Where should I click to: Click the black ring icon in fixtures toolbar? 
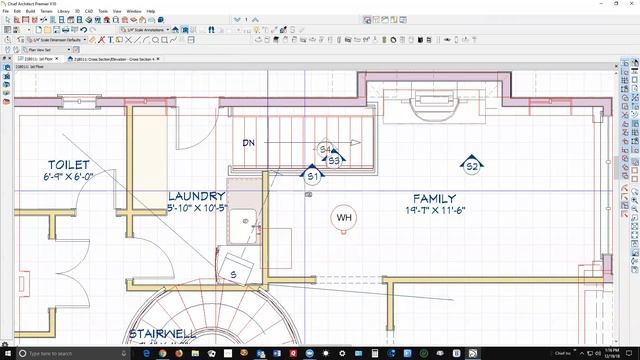pos(393,40)
